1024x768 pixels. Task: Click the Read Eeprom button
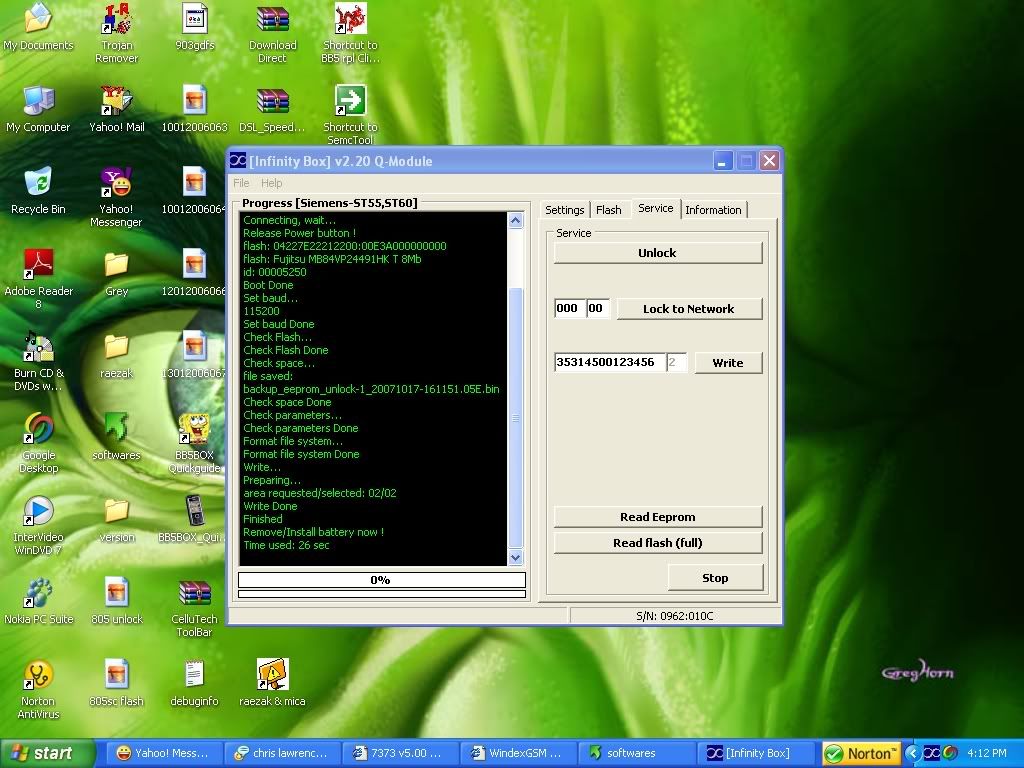tap(658, 517)
